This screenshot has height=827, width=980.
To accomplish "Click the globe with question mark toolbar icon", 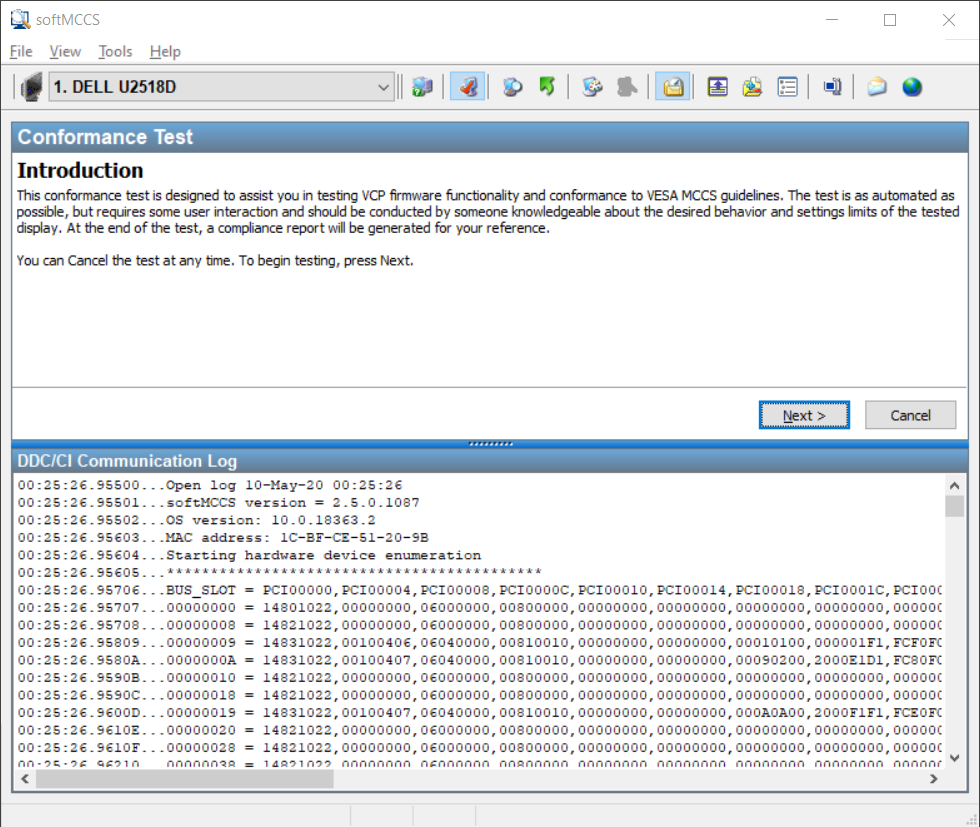I will [x=422, y=87].
